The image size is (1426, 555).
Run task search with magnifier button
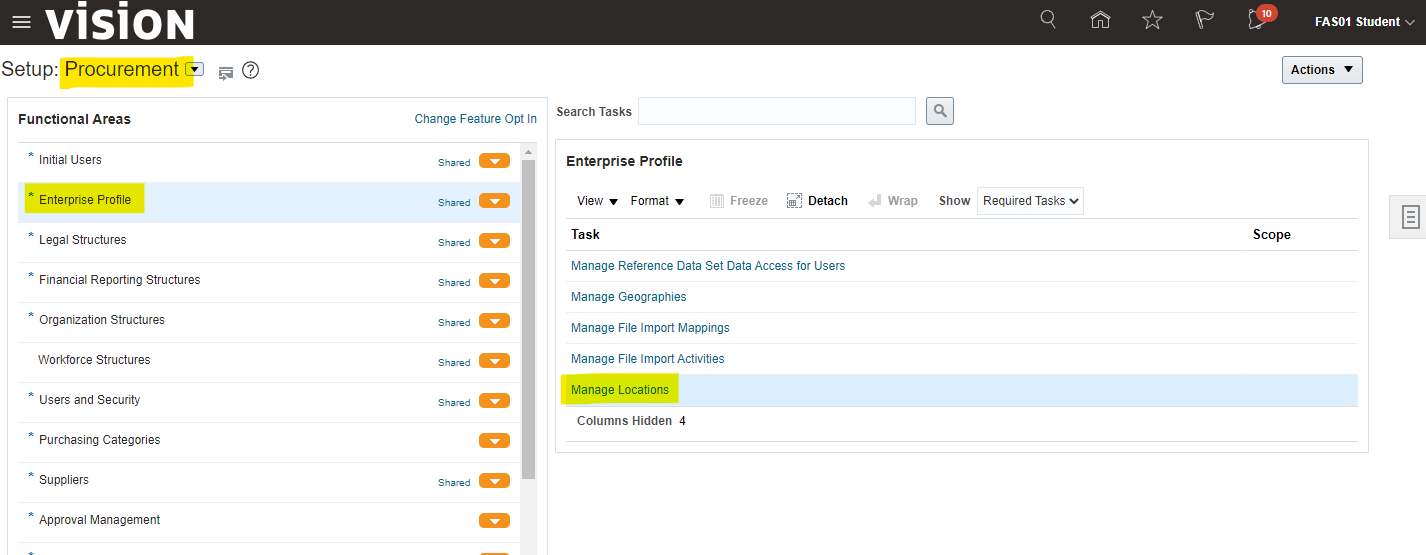coord(939,111)
